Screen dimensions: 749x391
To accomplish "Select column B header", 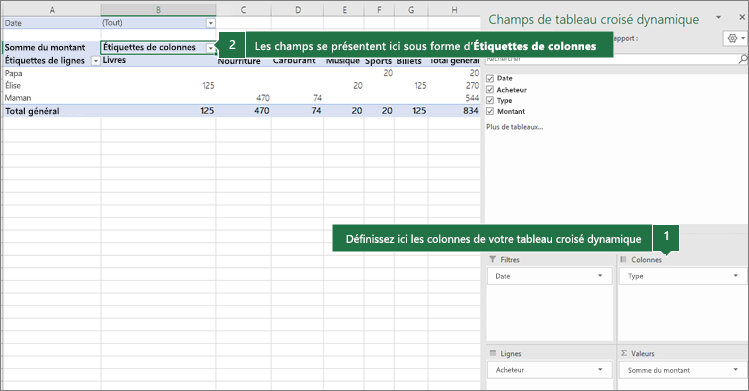I will (158, 10).
